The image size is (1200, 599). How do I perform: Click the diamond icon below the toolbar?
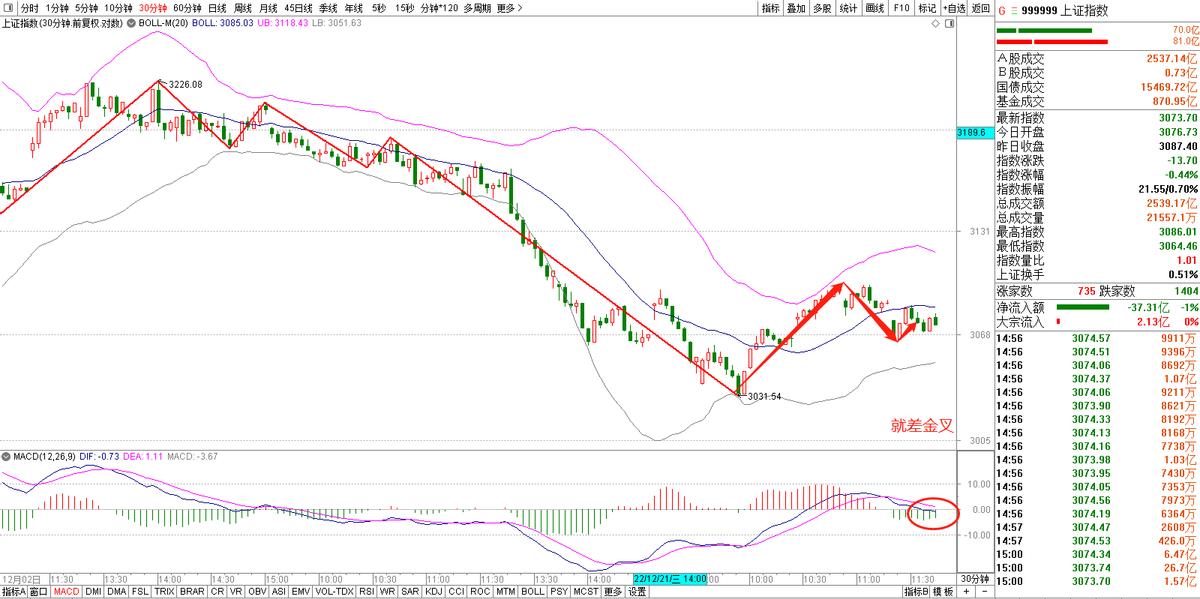tap(935, 22)
